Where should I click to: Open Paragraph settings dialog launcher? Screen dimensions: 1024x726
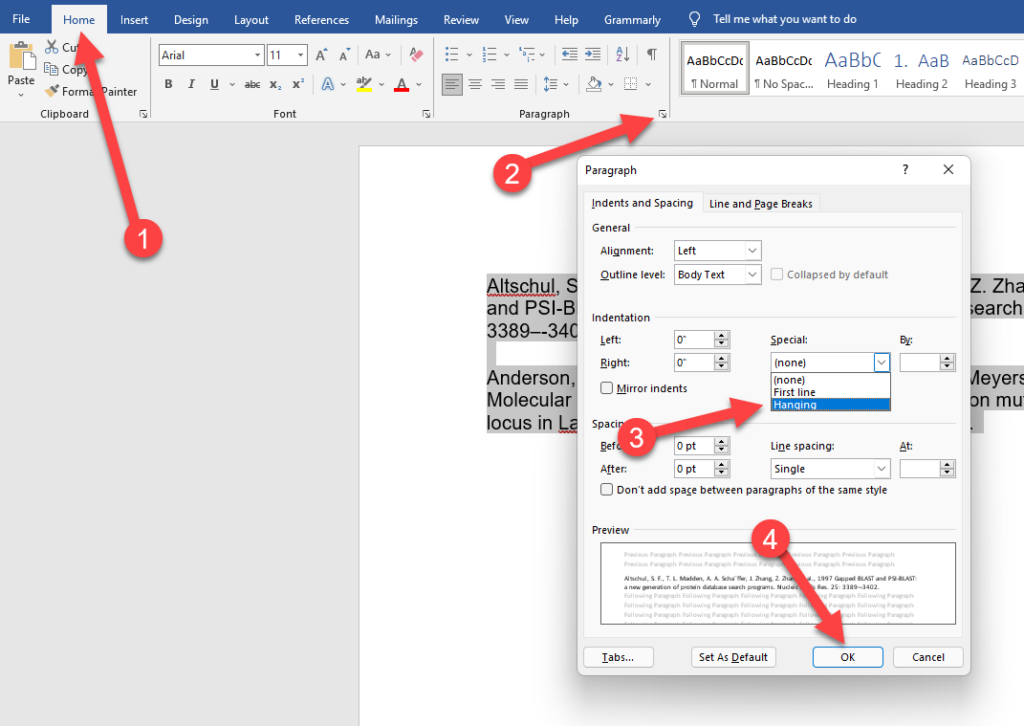(662, 115)
